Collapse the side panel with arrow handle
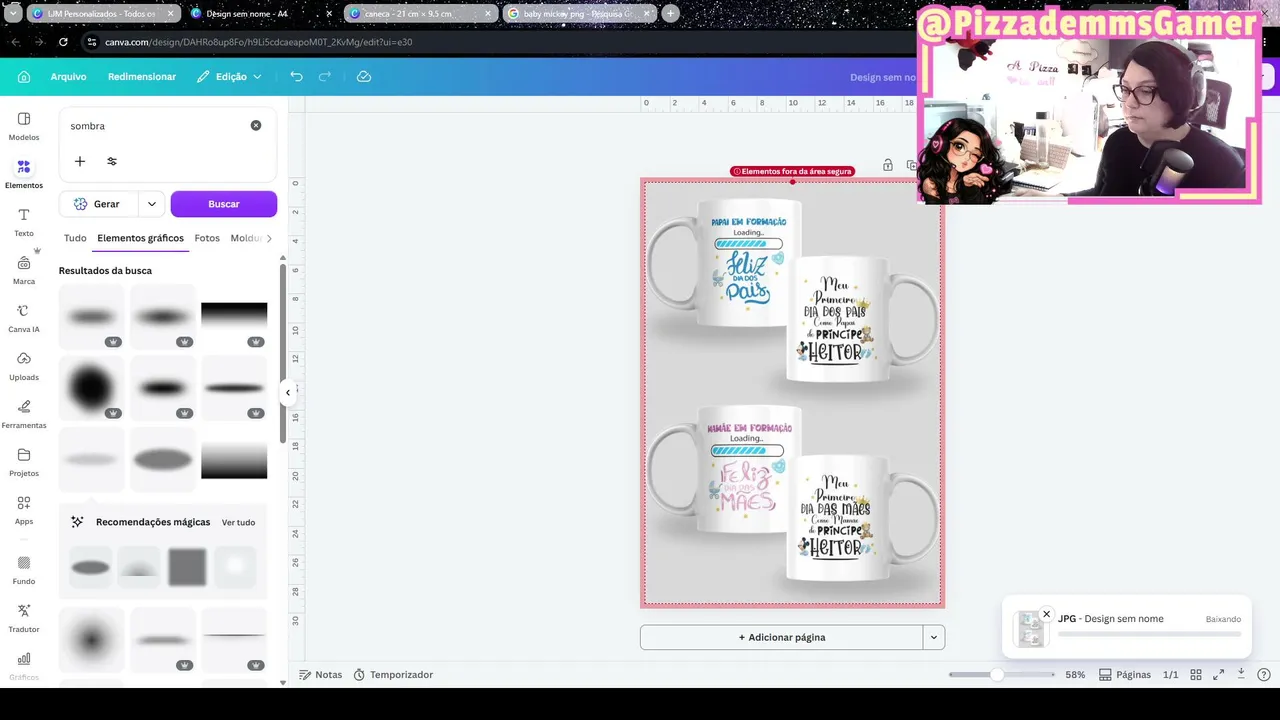1280x720 pixels. click(x=288, y=393)
